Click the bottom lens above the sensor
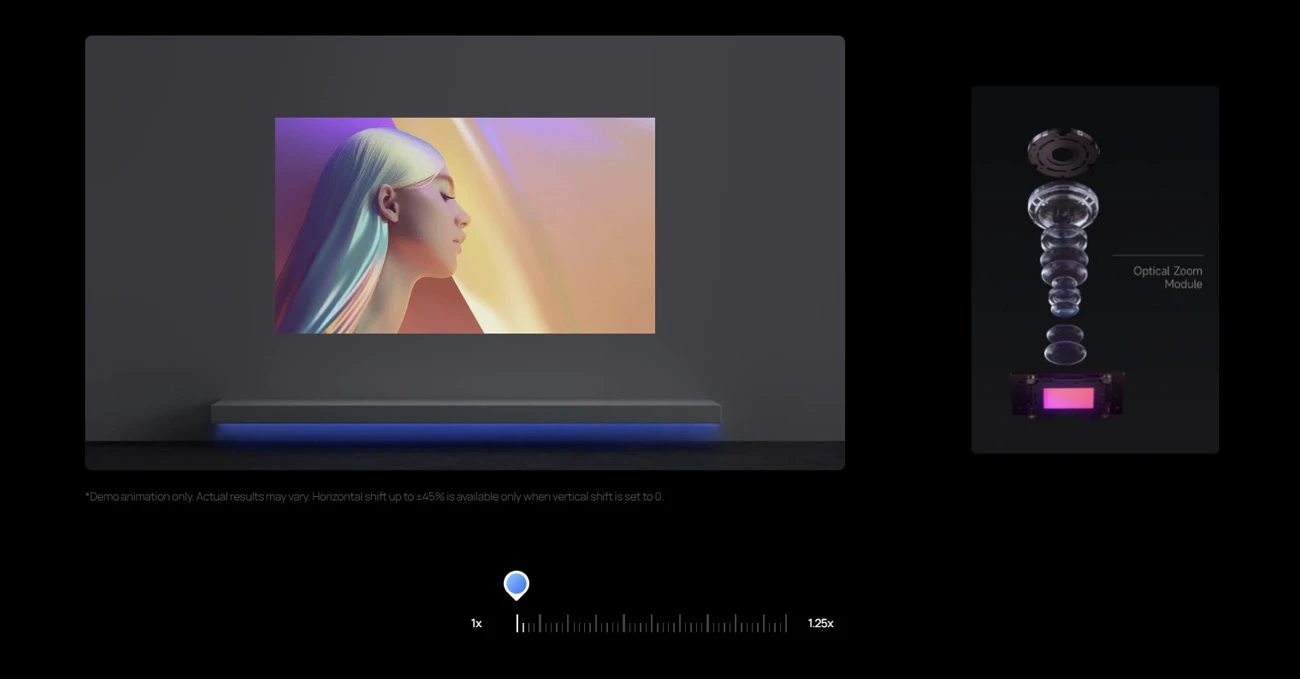The image size is (1300, 679). coord(1064,343)
